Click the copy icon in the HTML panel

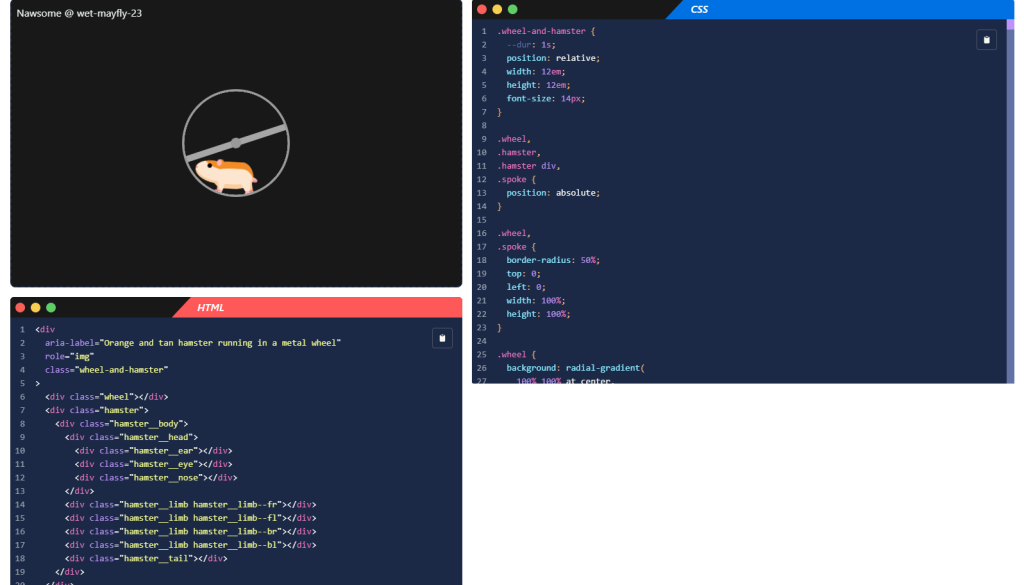tap(442, 338)
